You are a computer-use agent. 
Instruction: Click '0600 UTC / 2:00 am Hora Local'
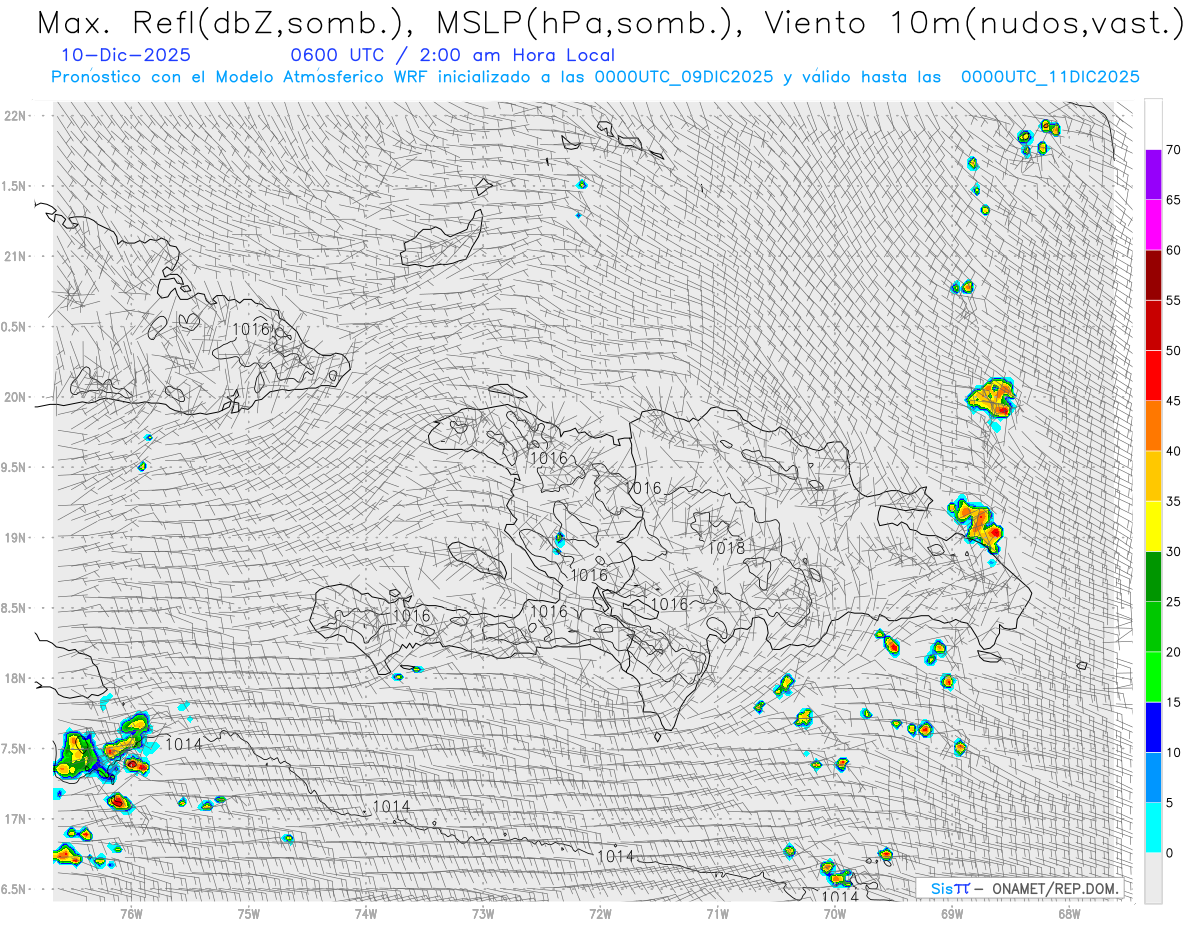[452, 55]
